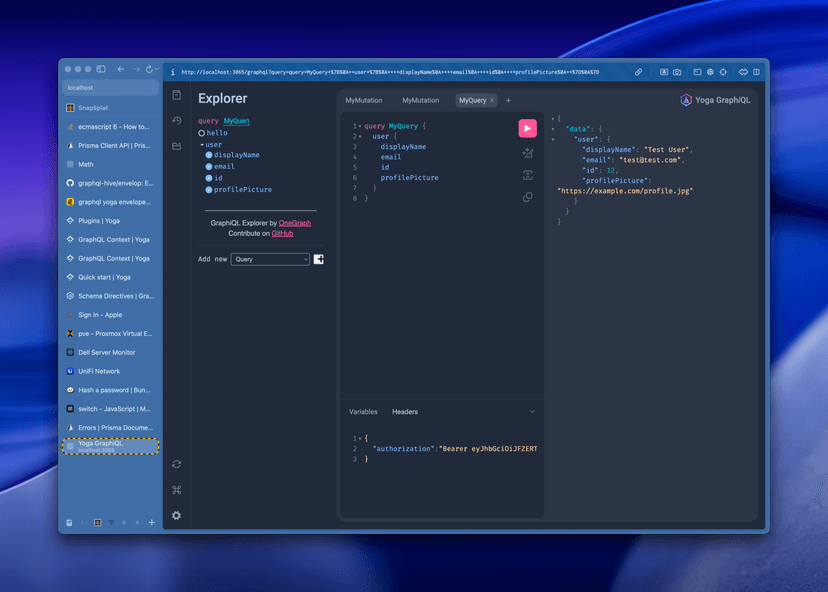The height and width of the screenshot is (592, 828).
Task: Open the GitHub contribute link
Action: 282,233
